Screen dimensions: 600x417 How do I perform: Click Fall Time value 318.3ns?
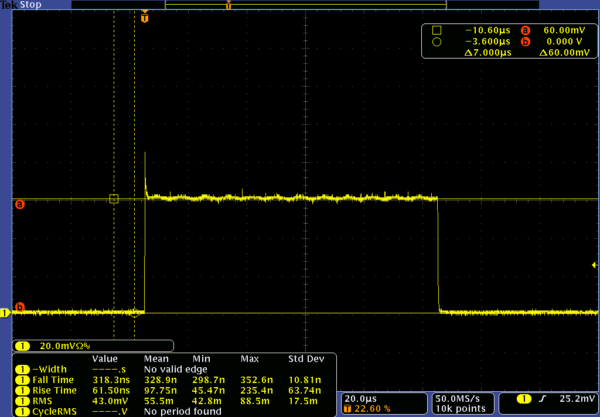pyautogui.click(x=111, y=380)
